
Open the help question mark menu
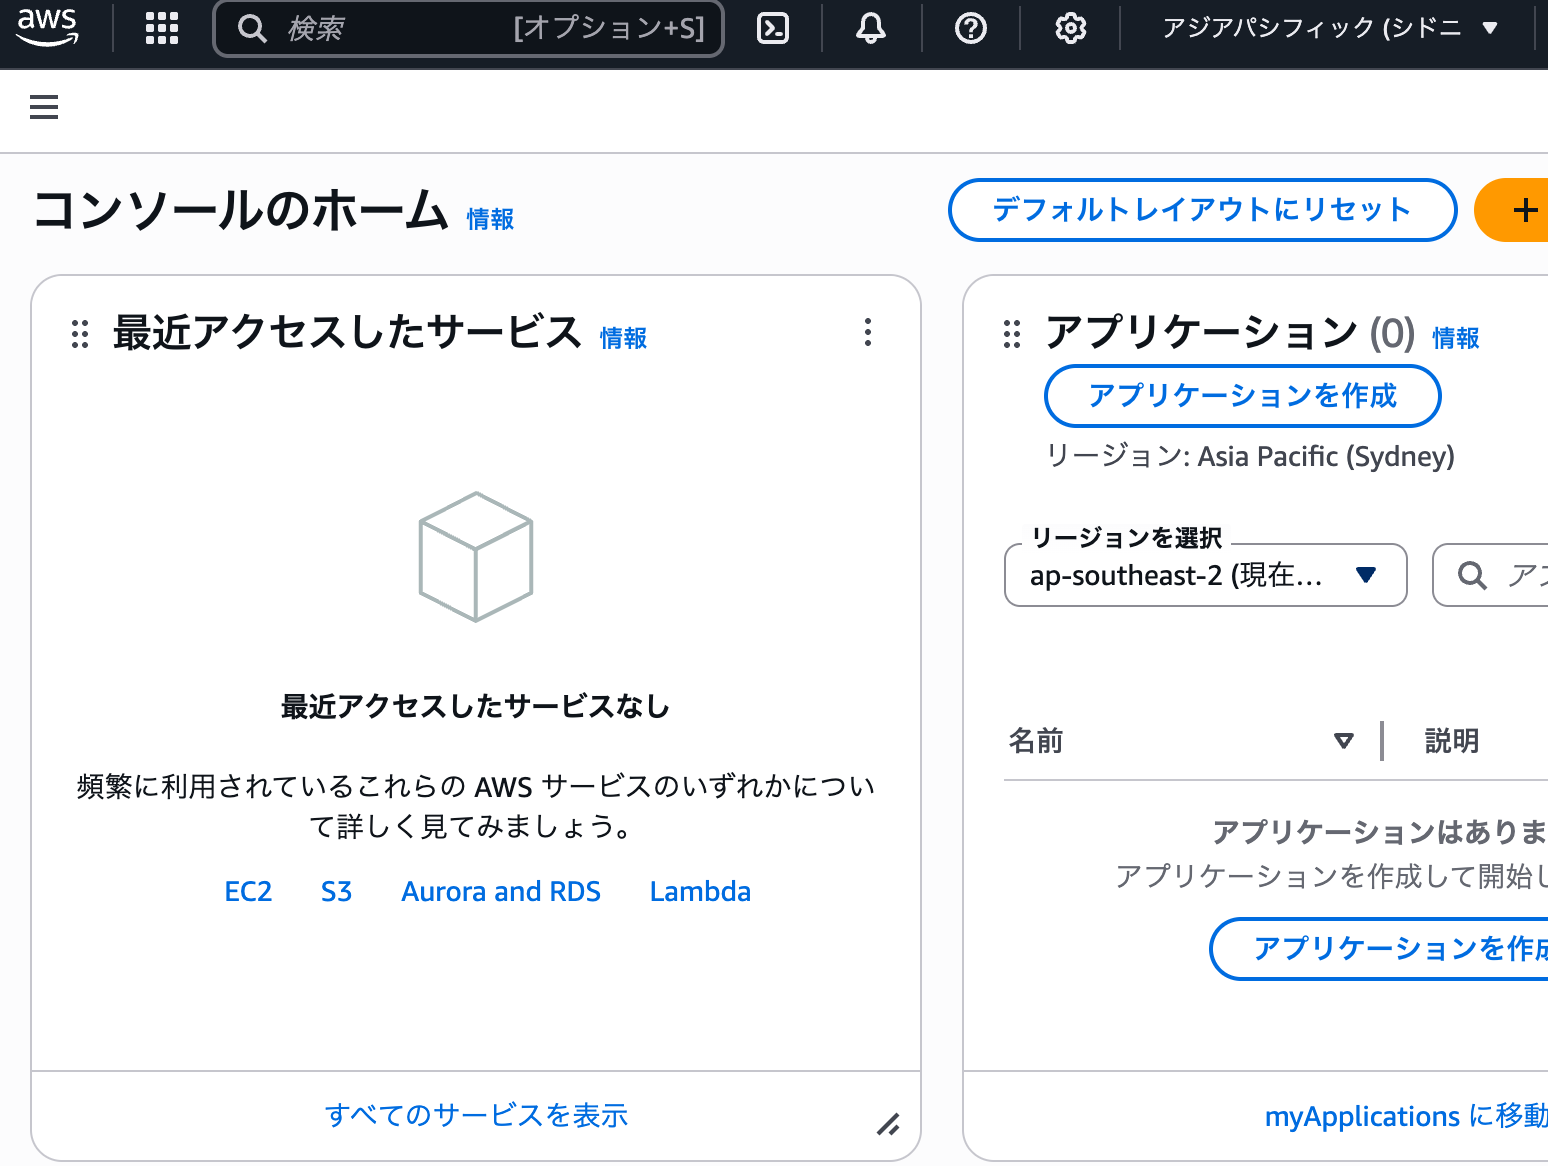click(x=971, y=28)
